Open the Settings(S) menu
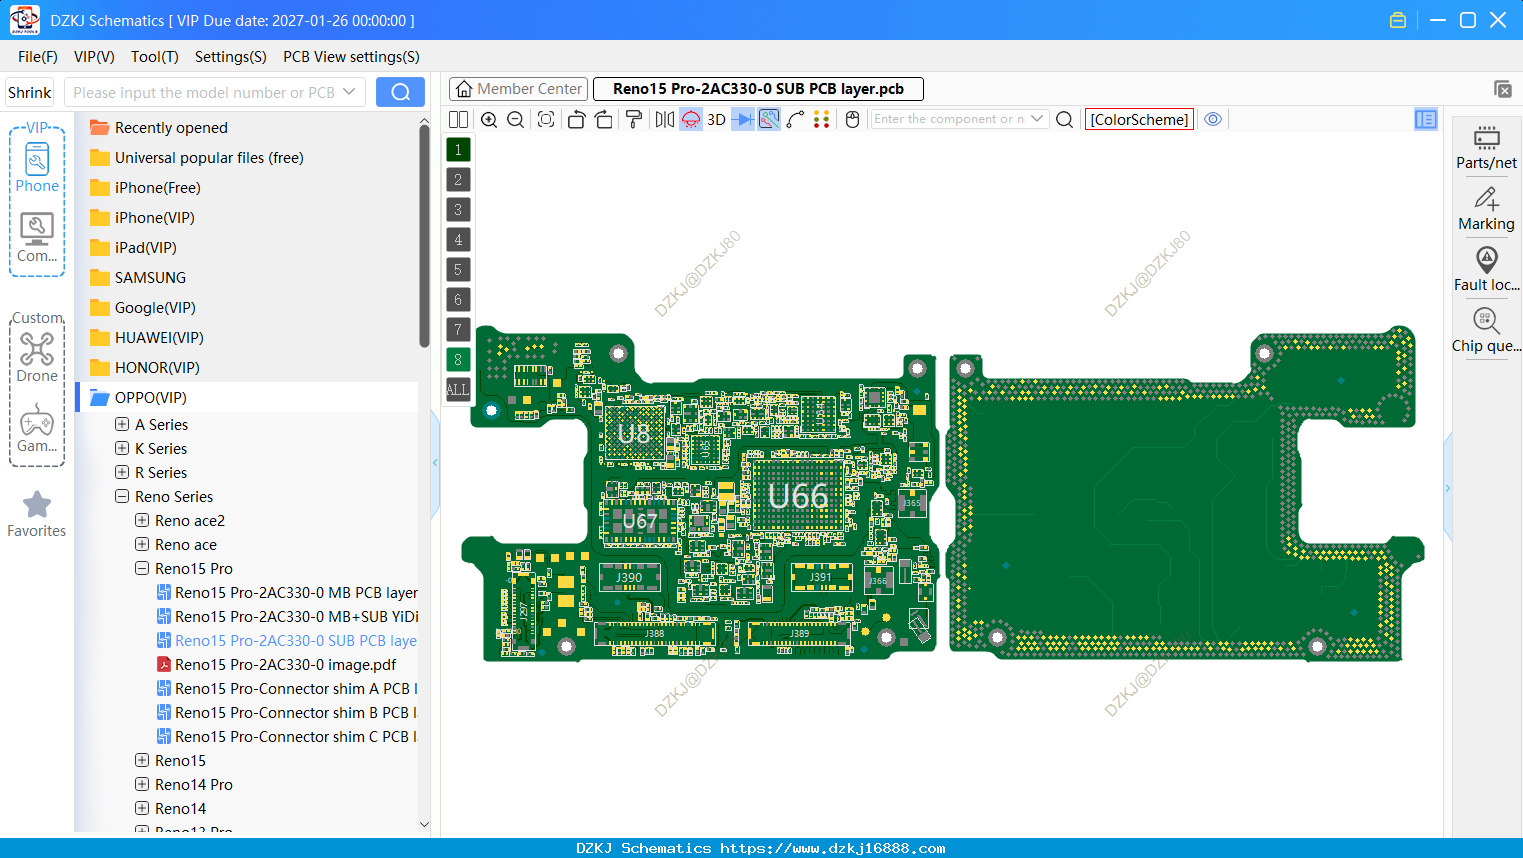Screen dimensions: 1523x858 click(x=231, y=57)
